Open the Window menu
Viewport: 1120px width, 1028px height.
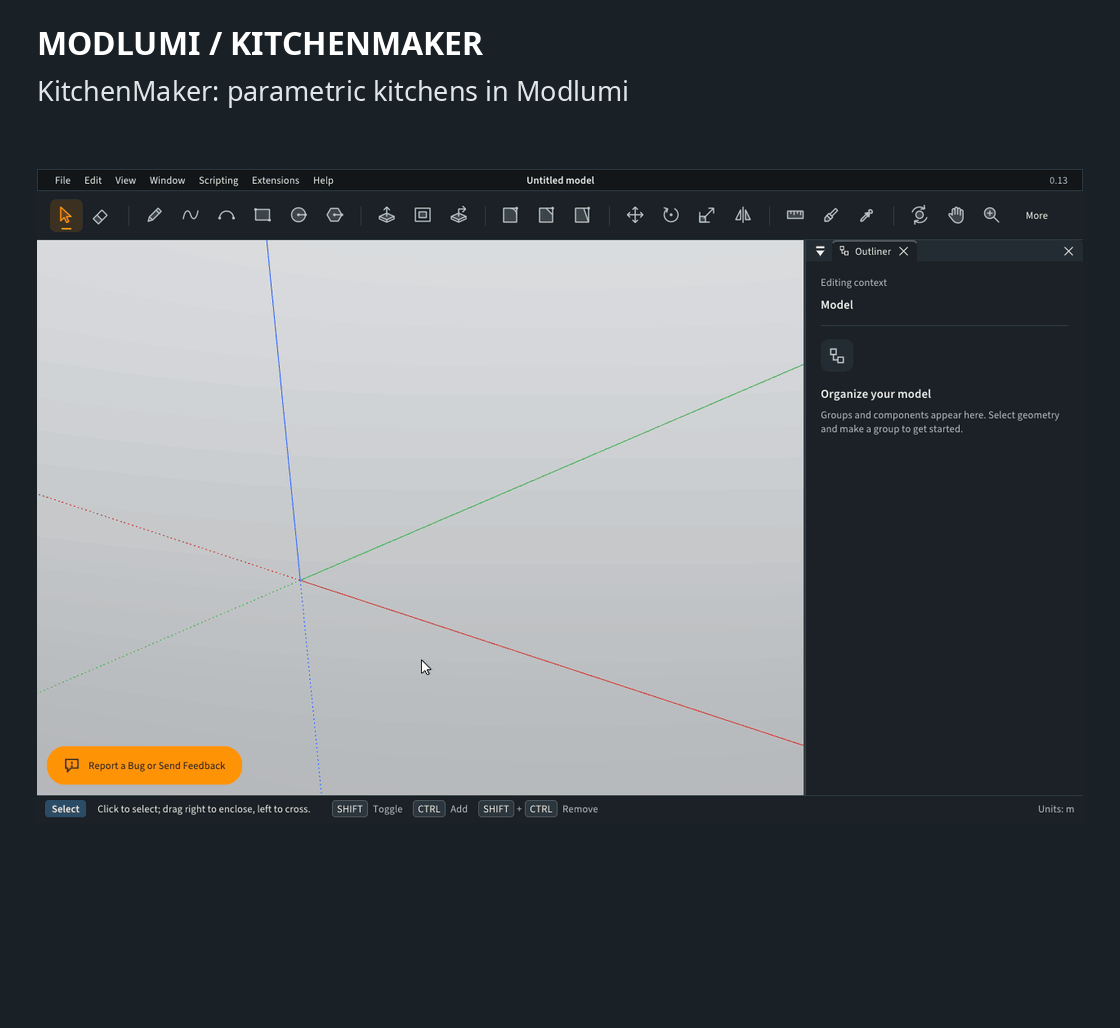coord(167,181)
